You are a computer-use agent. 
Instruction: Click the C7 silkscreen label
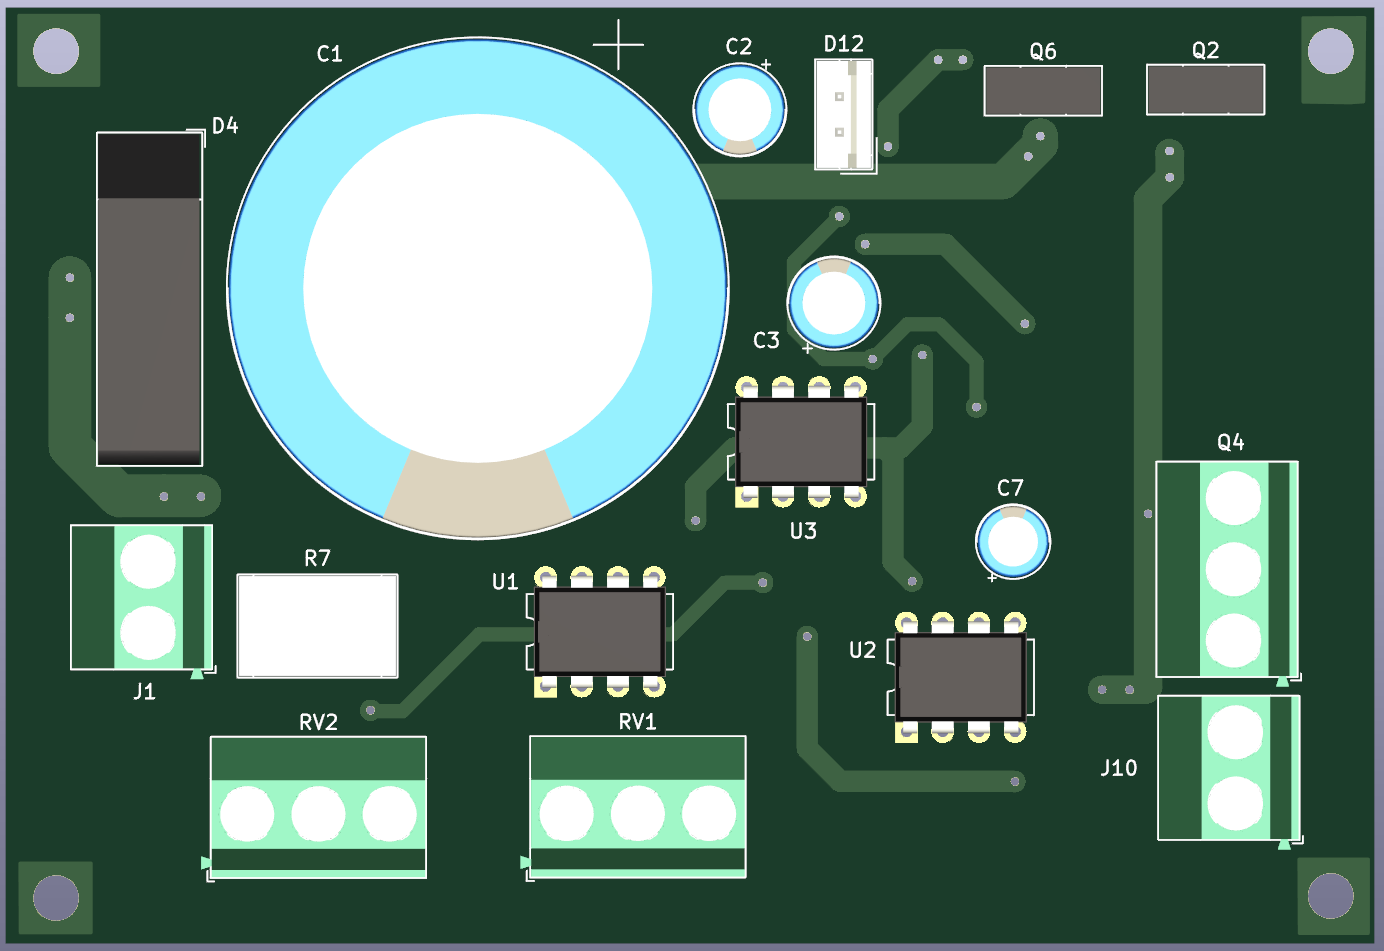click(1010, 488)
